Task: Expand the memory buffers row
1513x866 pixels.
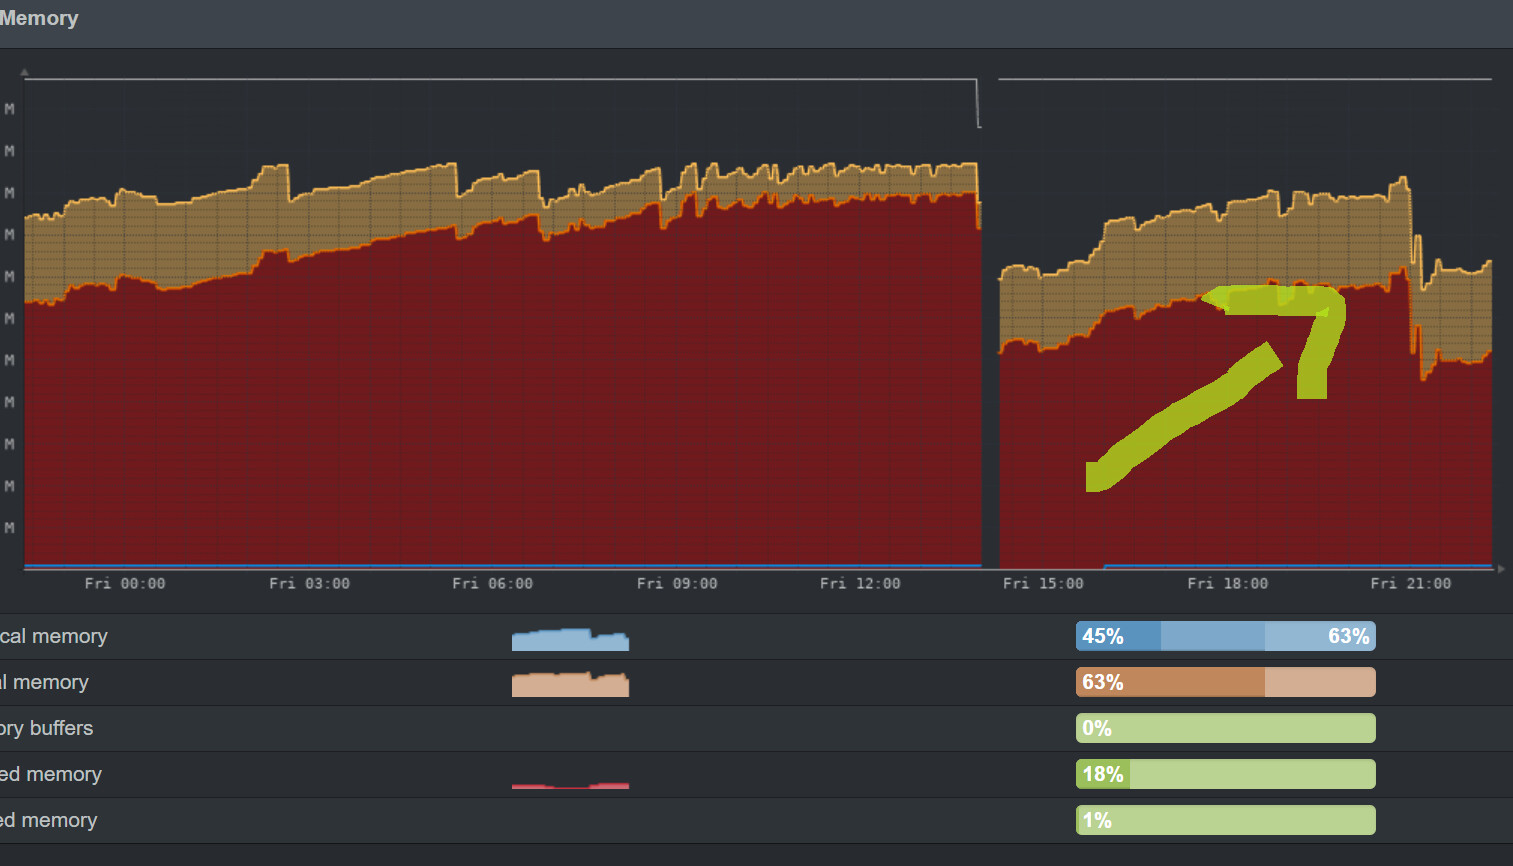Action: pyautogui.click(x=47, y=728)
